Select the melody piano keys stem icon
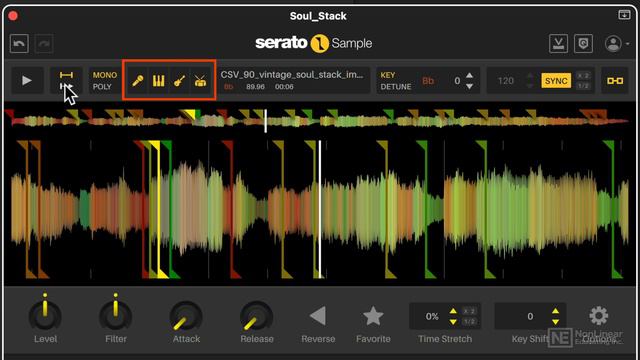640x360 pixels. (158, 81)
